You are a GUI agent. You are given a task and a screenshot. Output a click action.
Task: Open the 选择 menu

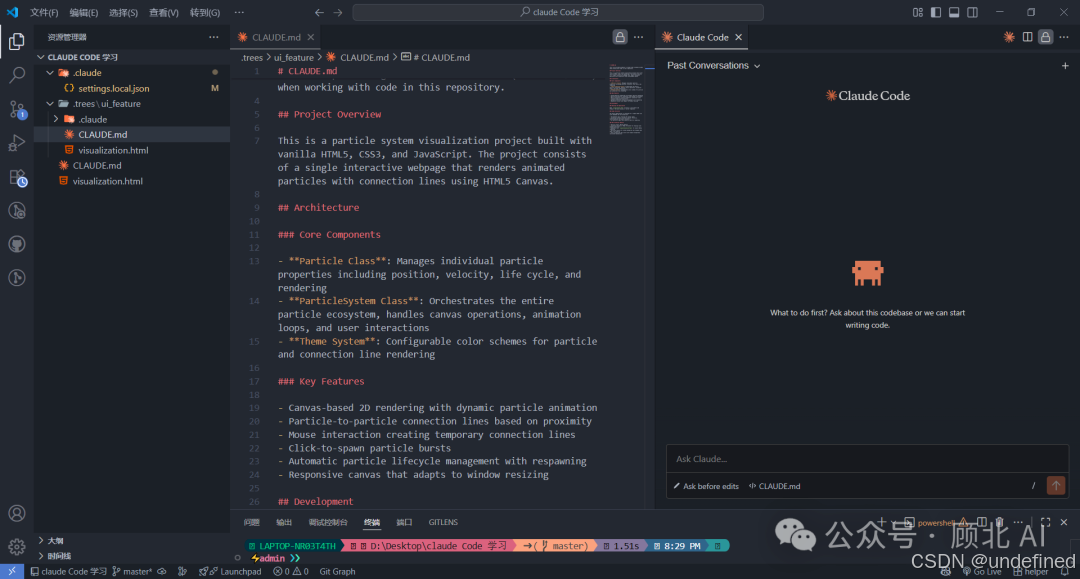(x=123, y=12)
